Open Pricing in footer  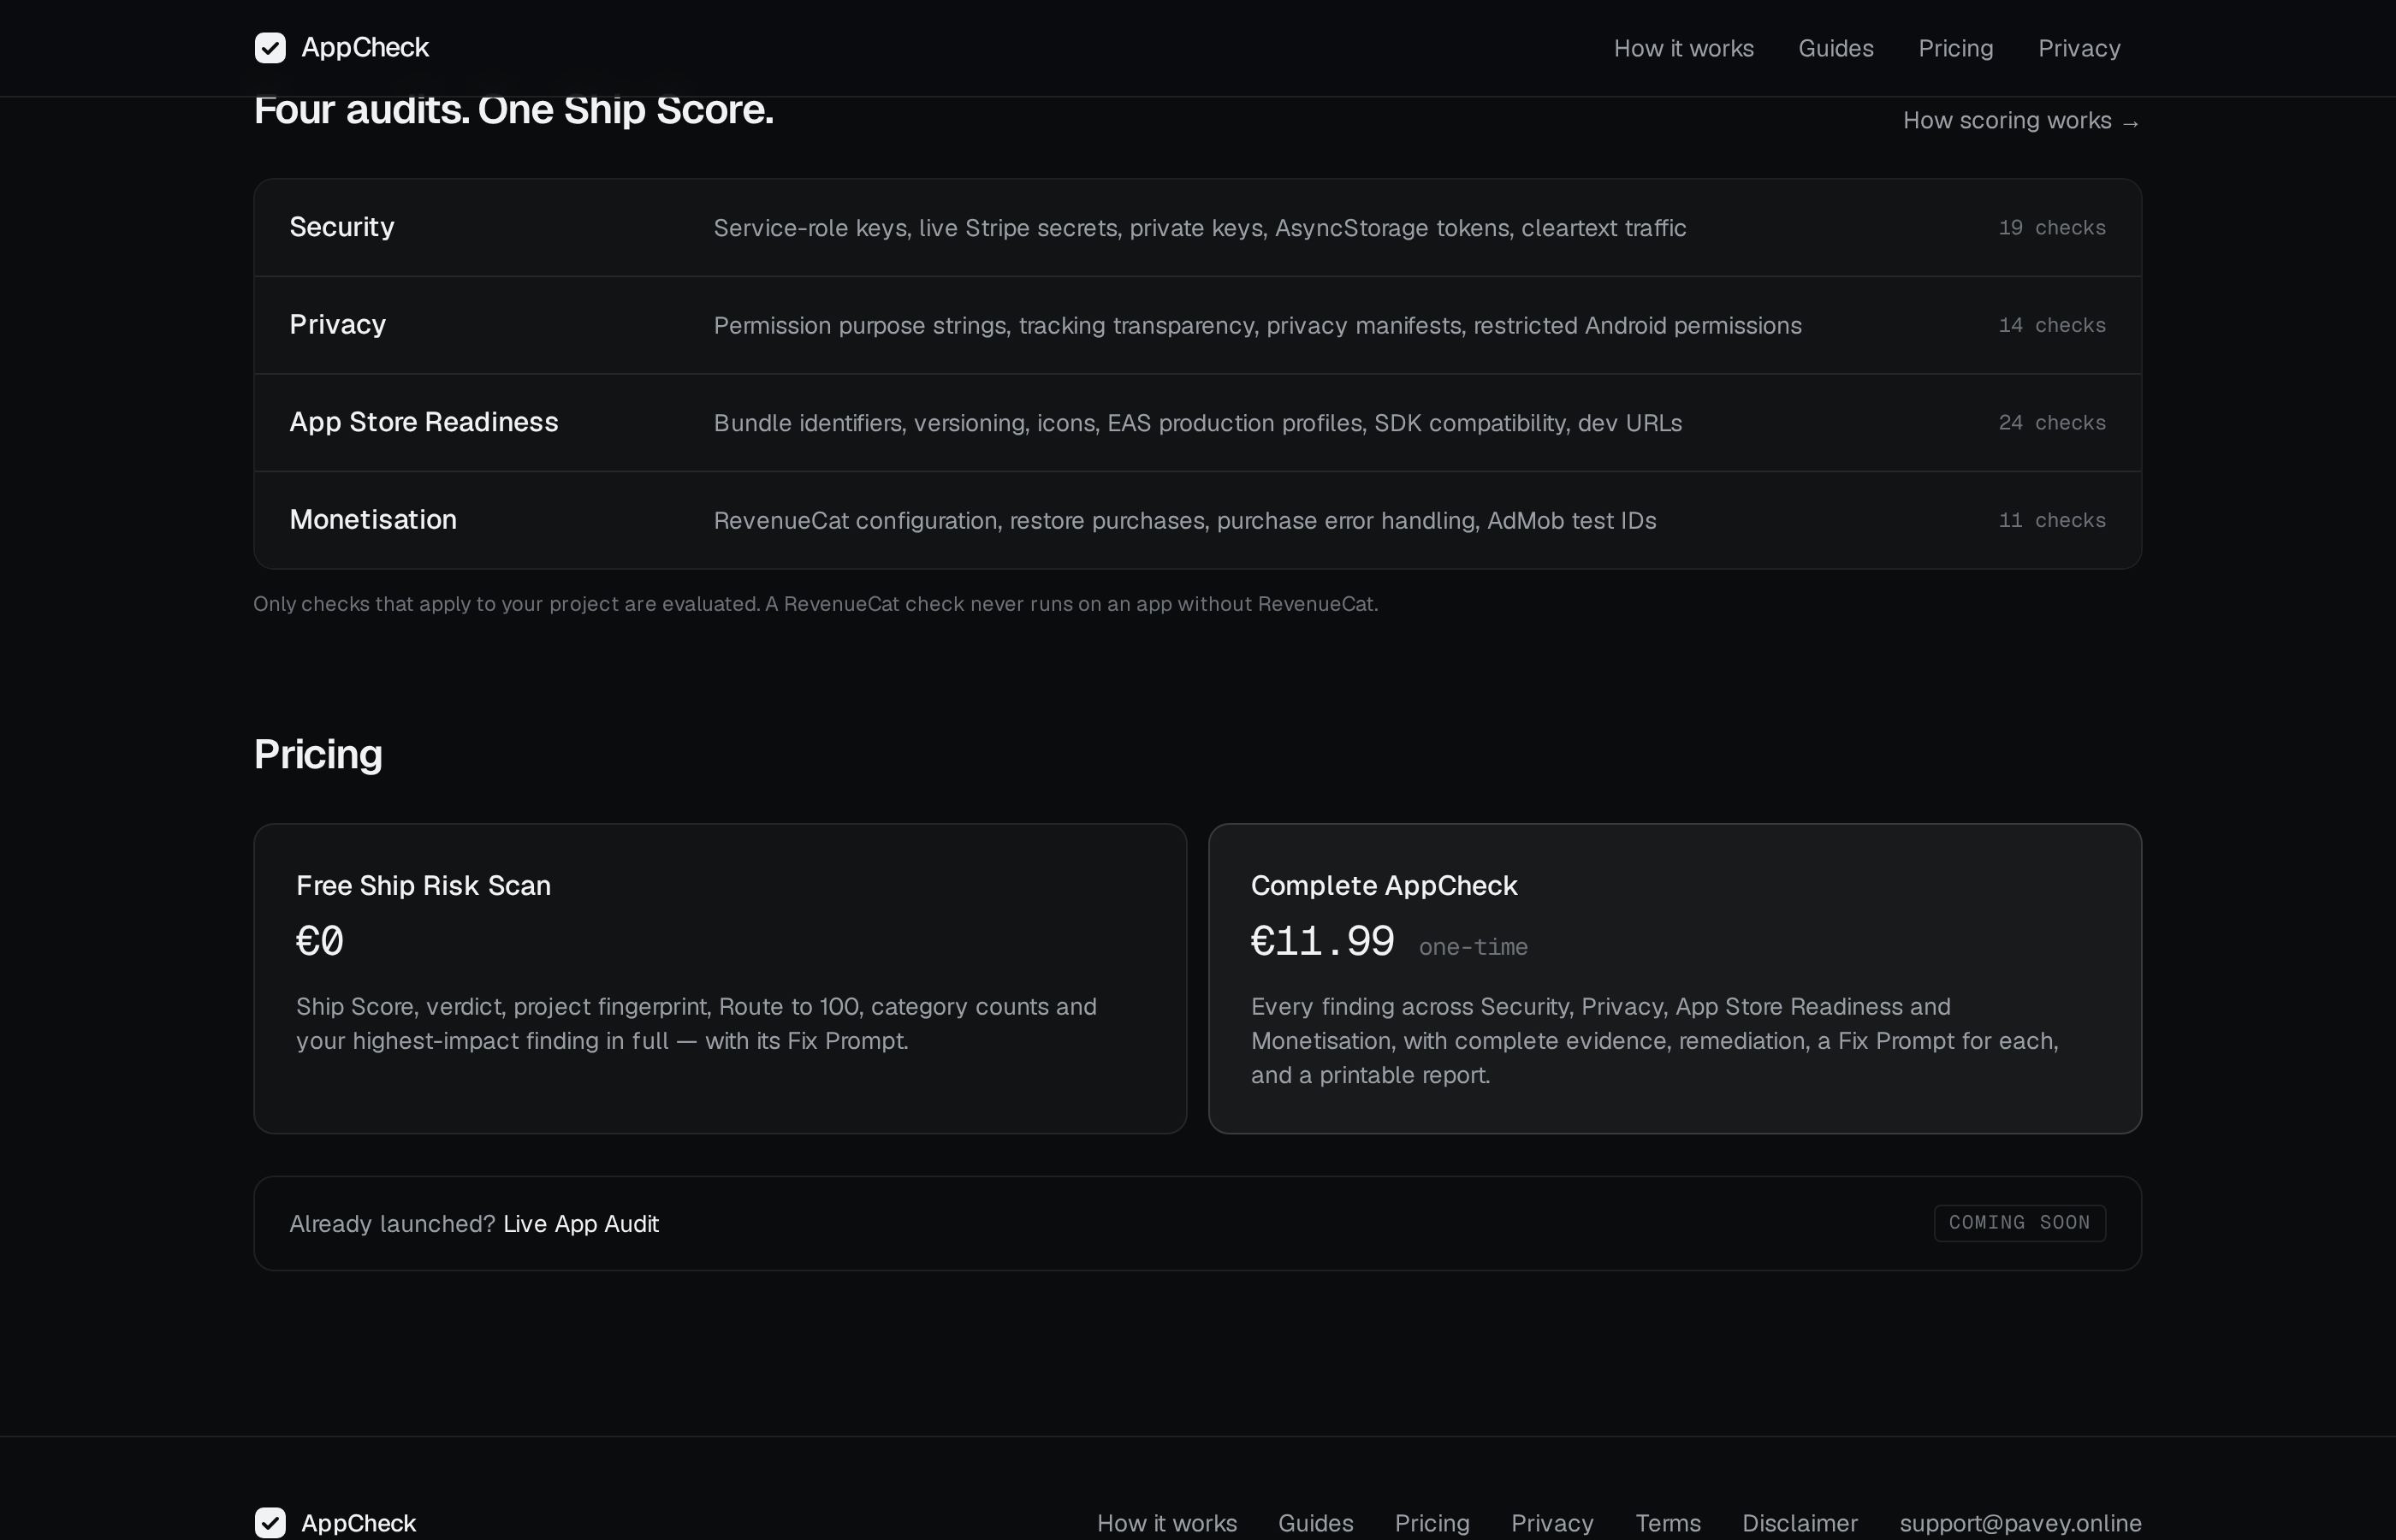(x=1432, y=1523)
